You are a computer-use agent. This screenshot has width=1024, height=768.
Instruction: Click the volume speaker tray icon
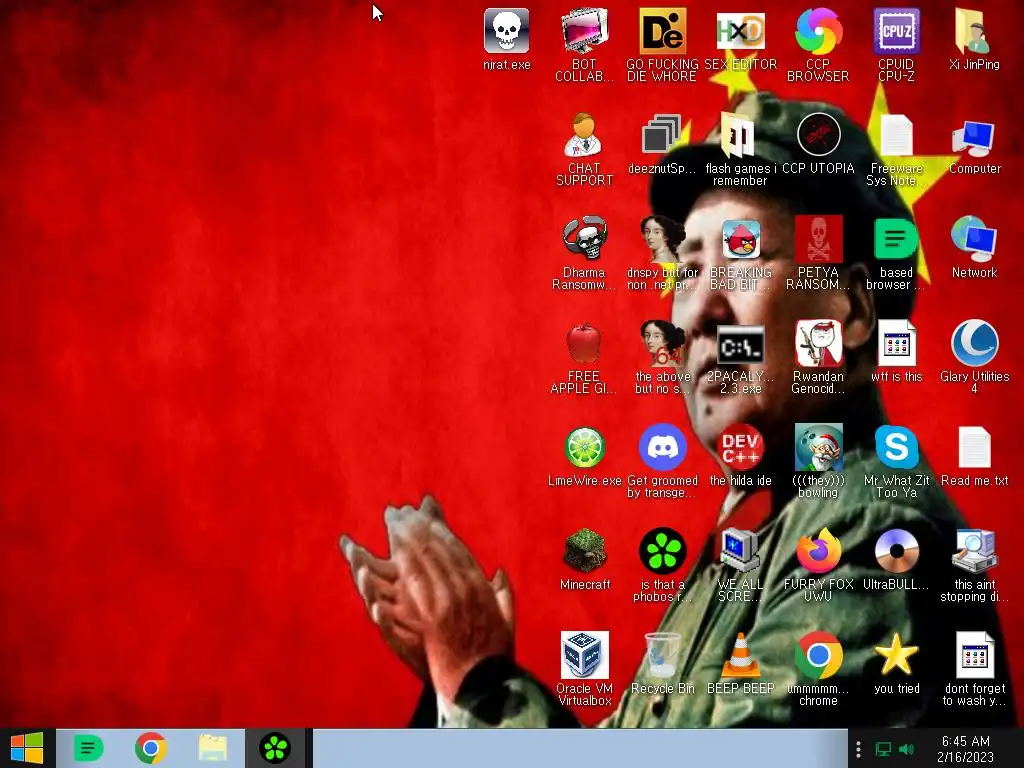[x=906, y=748]
